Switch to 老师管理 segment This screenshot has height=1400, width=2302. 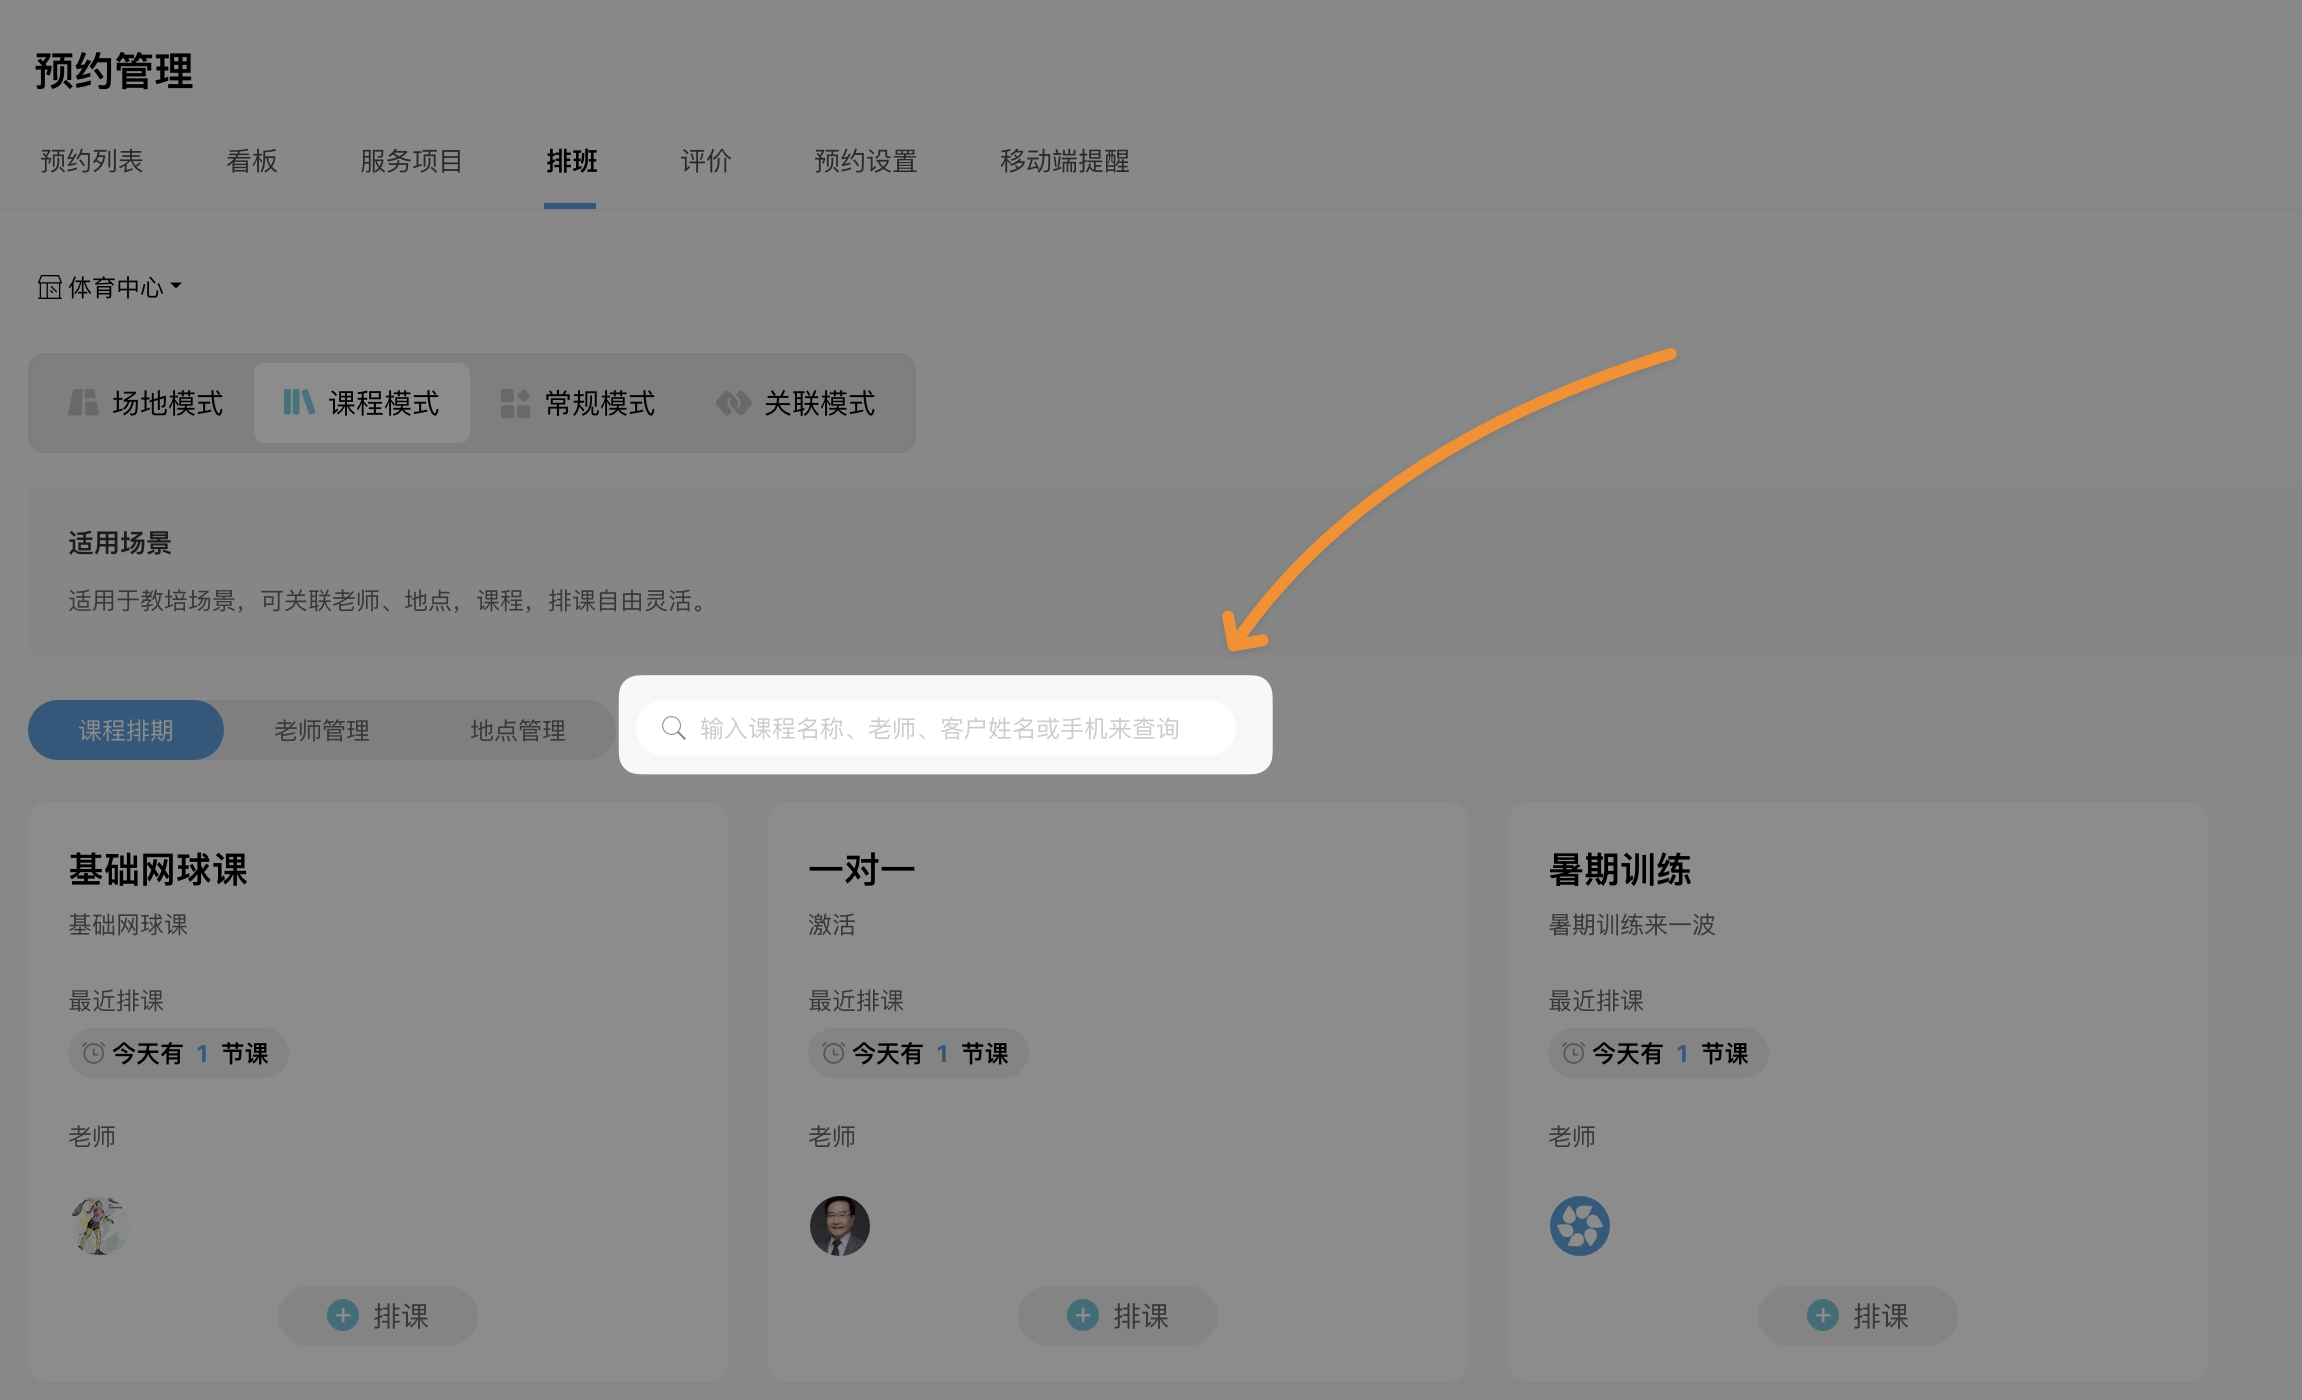point(322,730)
